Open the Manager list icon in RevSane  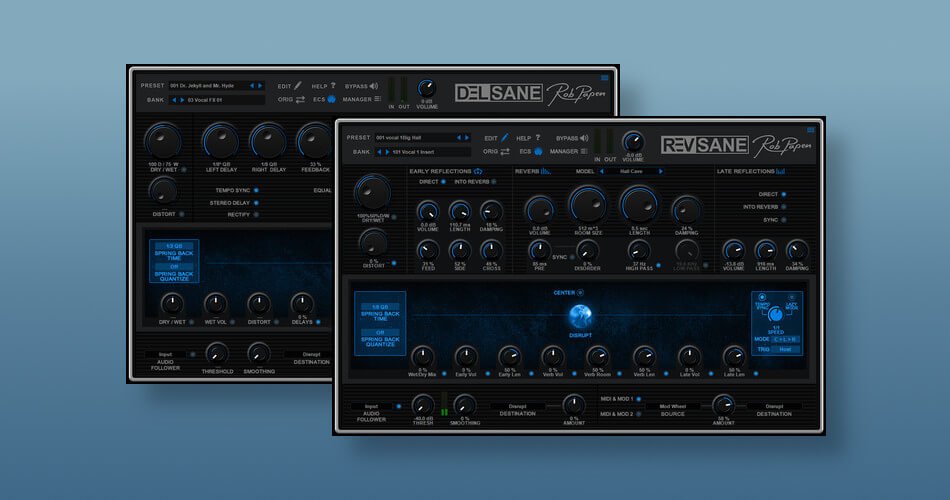[x=583, y=152]
